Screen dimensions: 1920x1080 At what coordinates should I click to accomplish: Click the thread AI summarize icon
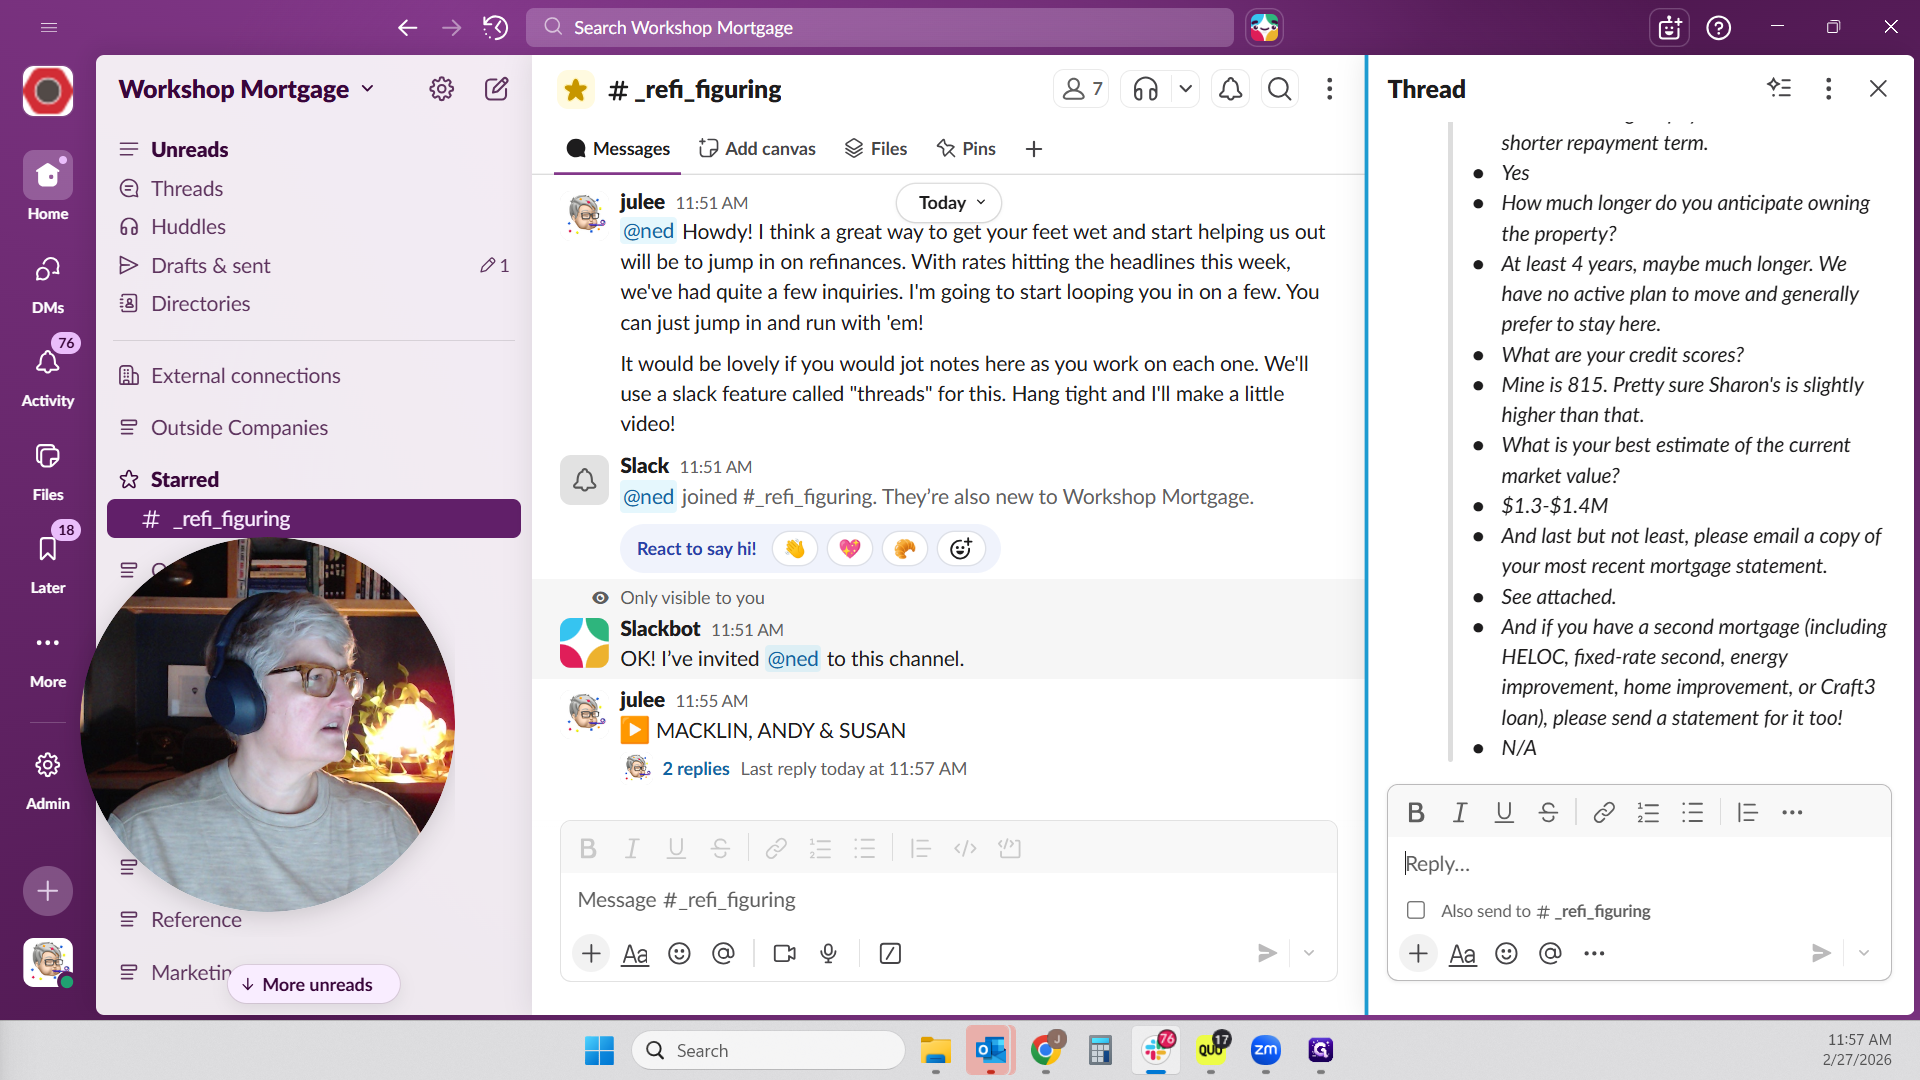(1779, 88)
